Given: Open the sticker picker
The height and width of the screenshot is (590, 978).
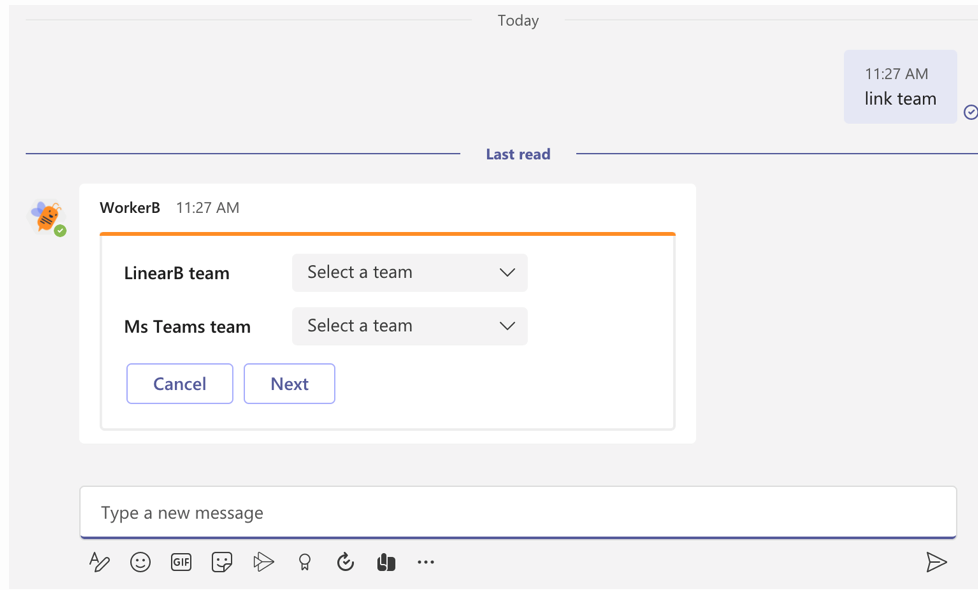Looking at the screenshot, I should tap(222, 562).
